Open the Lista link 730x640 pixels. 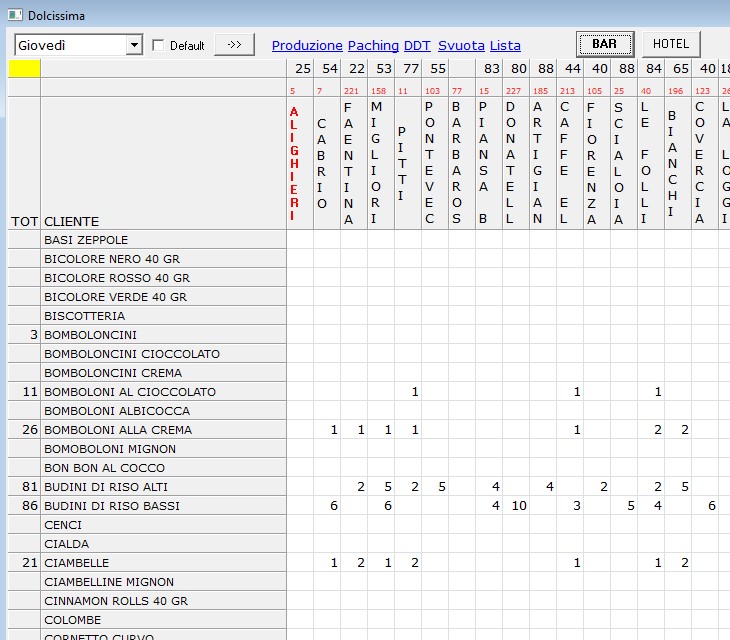505,45
